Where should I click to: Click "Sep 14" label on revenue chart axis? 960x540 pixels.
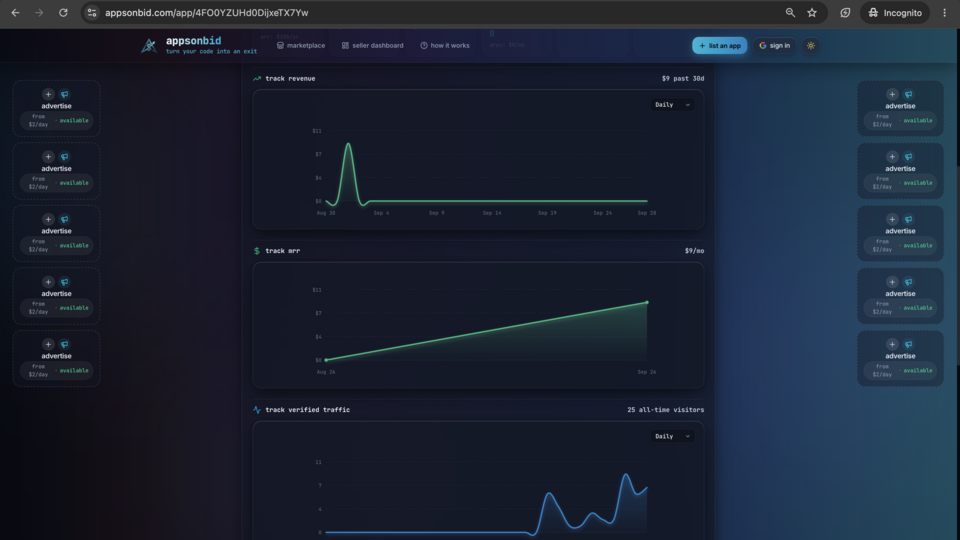(492, 213)
